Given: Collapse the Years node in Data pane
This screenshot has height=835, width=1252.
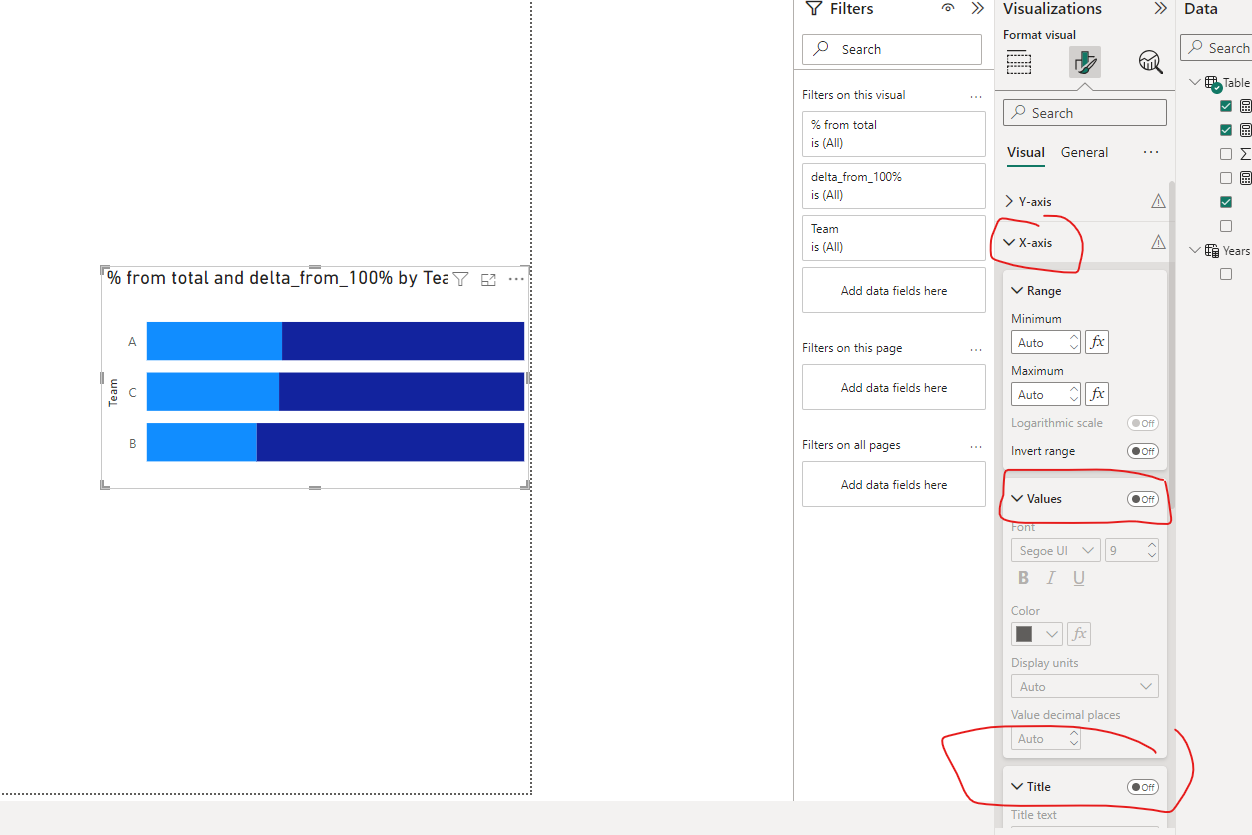Looking at the screenshot, I should pyautogui.click(x=1194, y=251).
